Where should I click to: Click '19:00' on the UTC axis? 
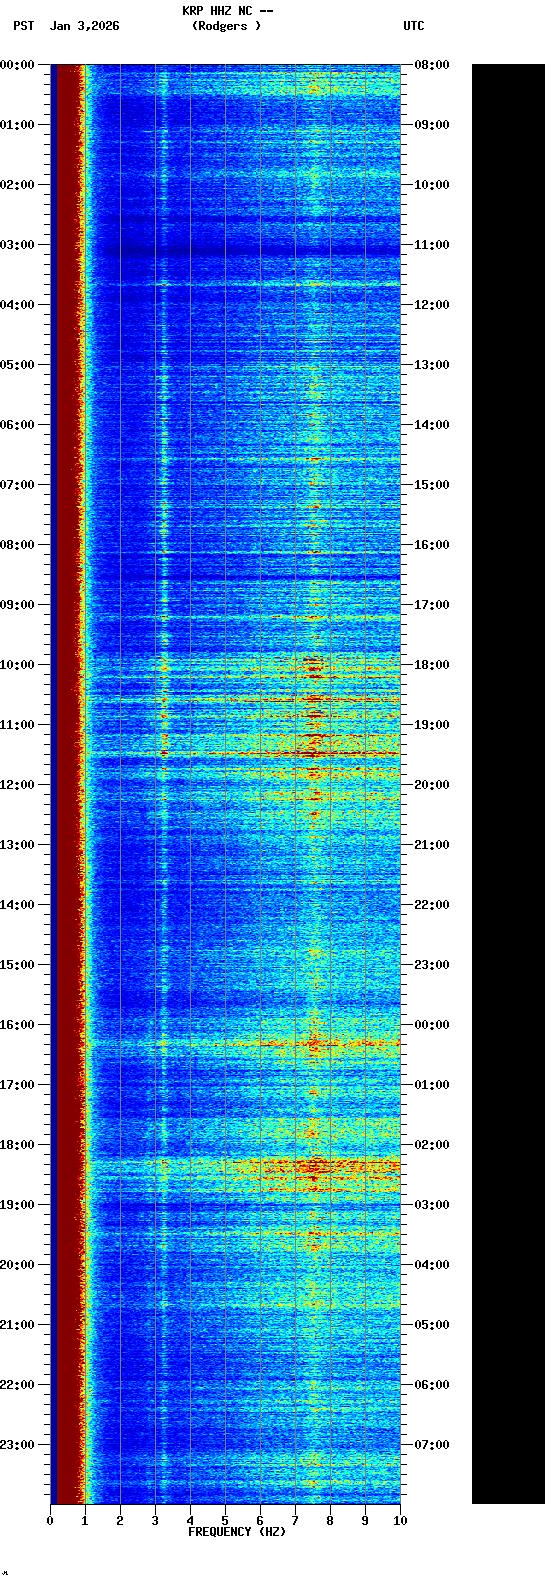pyautogui.click(x=432, y=725)
